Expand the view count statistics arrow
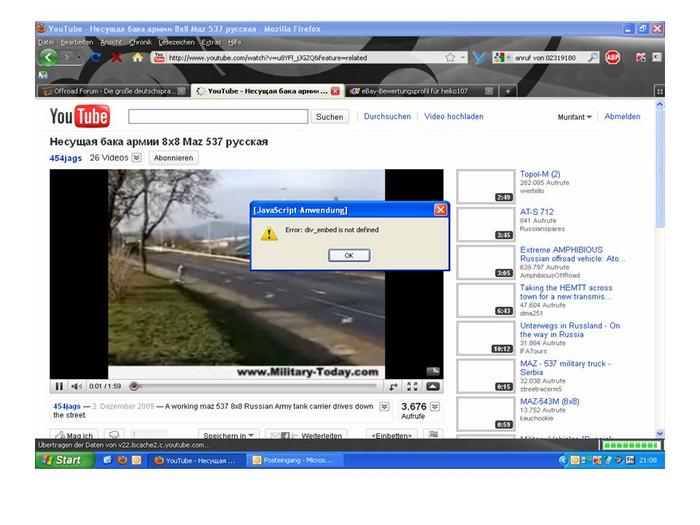The image size is (700, 525). (434, 406)
